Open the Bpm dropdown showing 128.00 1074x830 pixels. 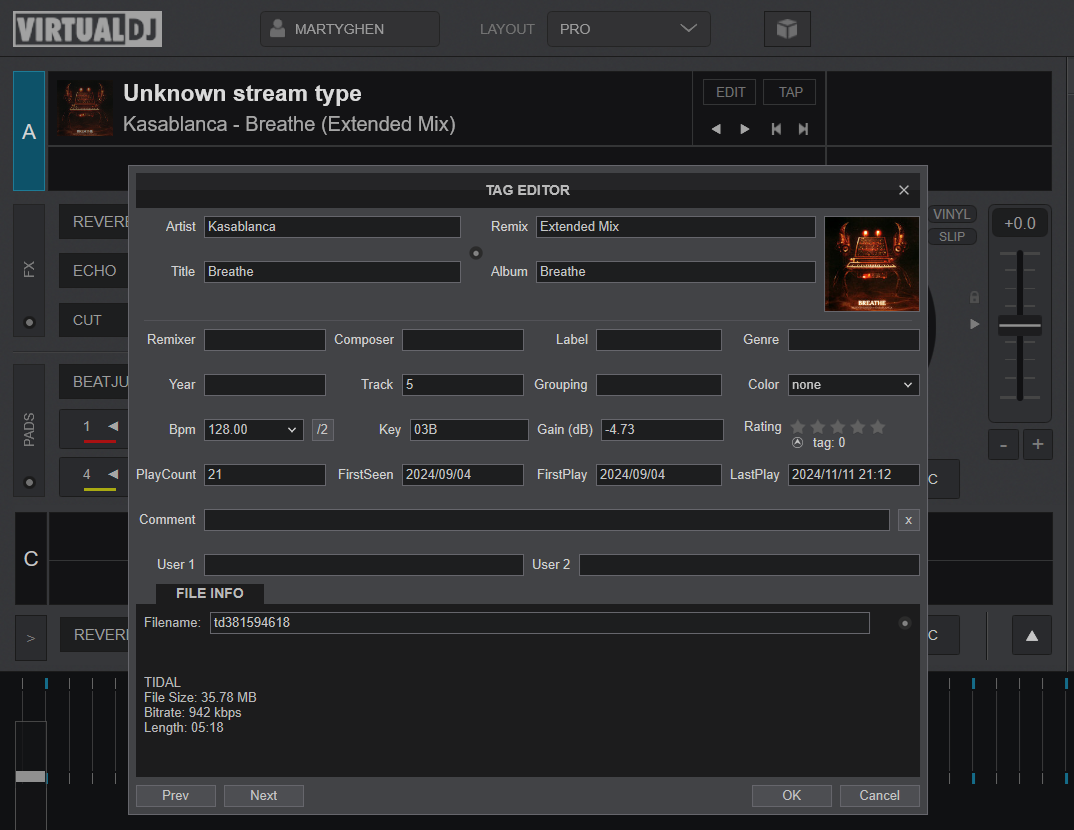[x=253, y=430]
